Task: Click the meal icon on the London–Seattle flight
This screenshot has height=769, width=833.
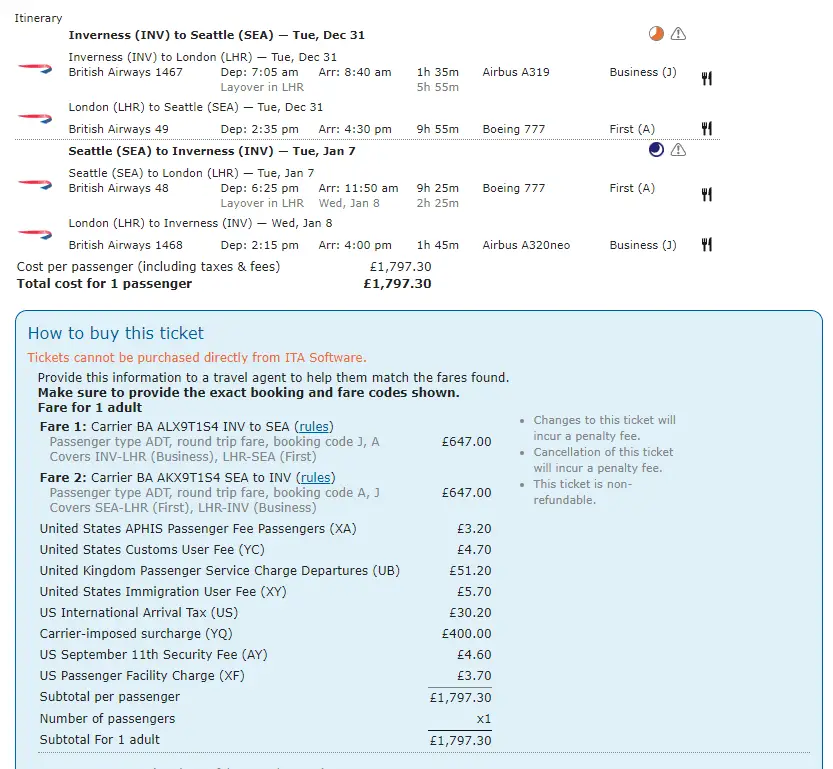Action: coord(706,129)
